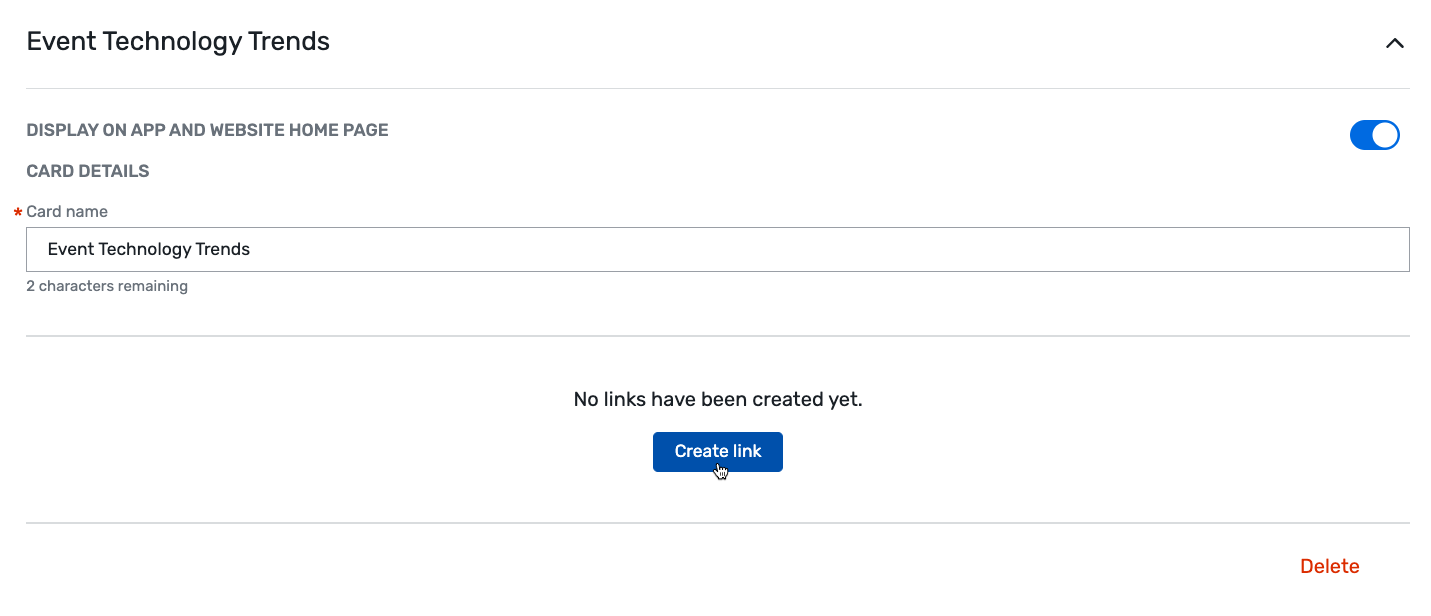
Task: Click the CARD DETAILS section label
Action: coord(87,170)
